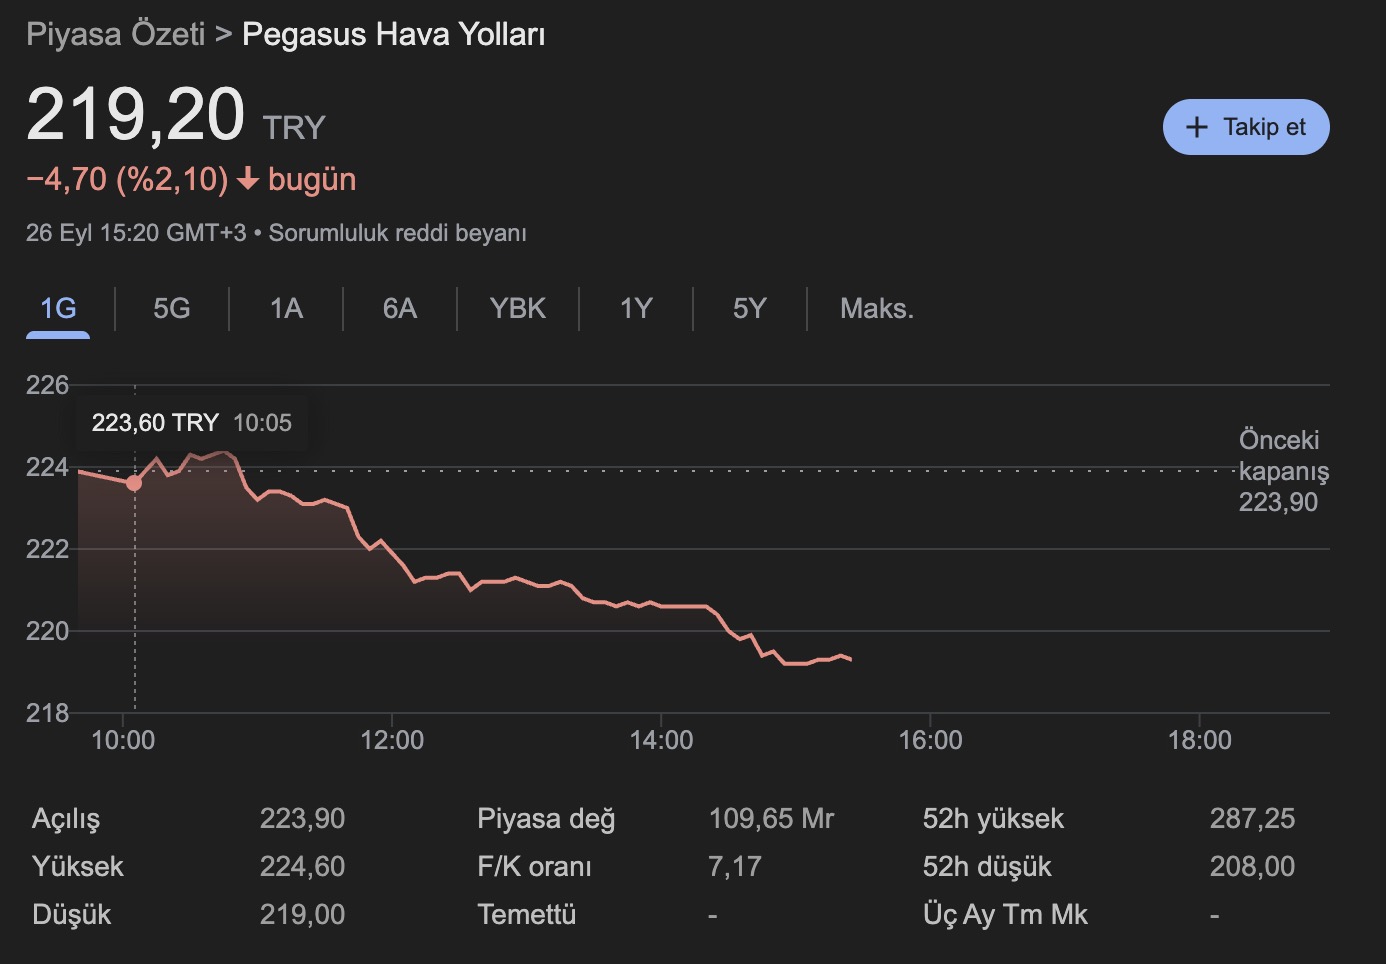Click the chart line end near 15:20
The image size is (1386, 964).
pos(850,659)
